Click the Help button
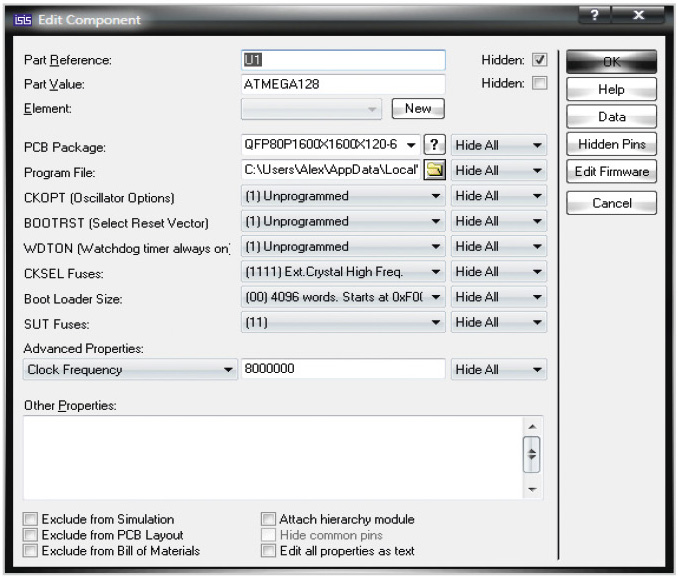This screenshot has width=678, height=577. [x=611, y=89]
